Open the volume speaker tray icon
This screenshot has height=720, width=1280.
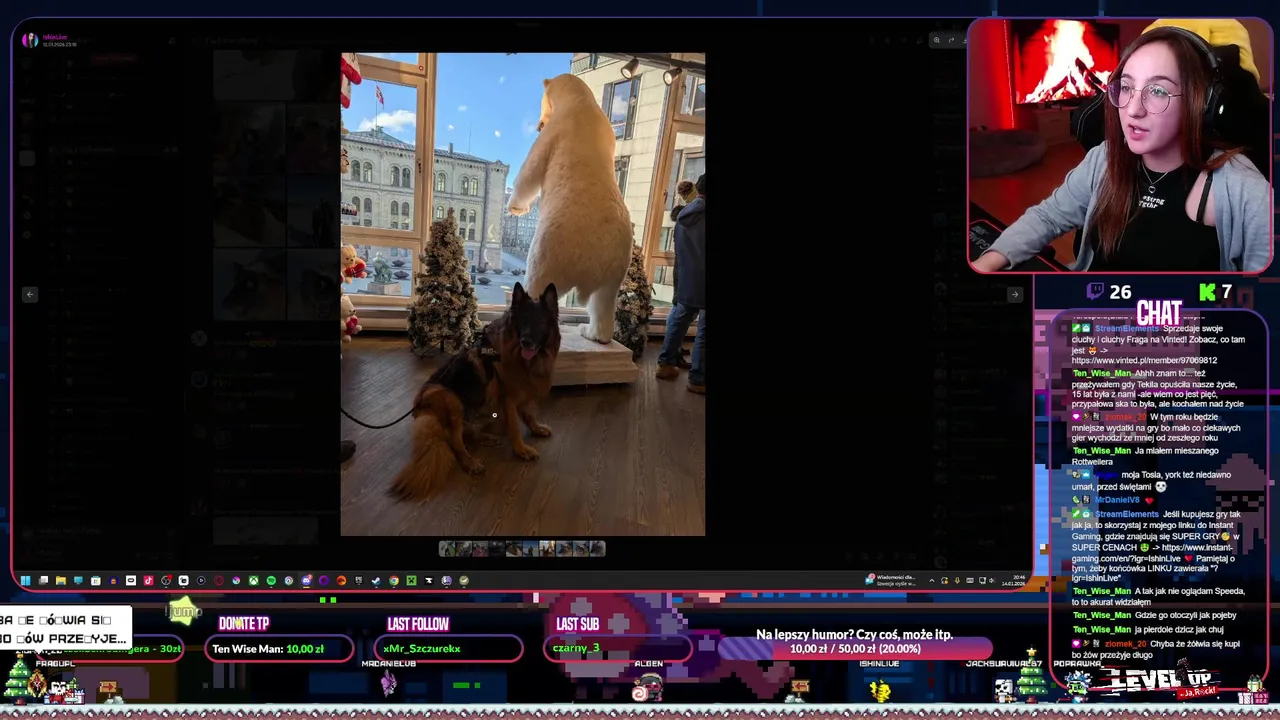(x=991, y=580)
